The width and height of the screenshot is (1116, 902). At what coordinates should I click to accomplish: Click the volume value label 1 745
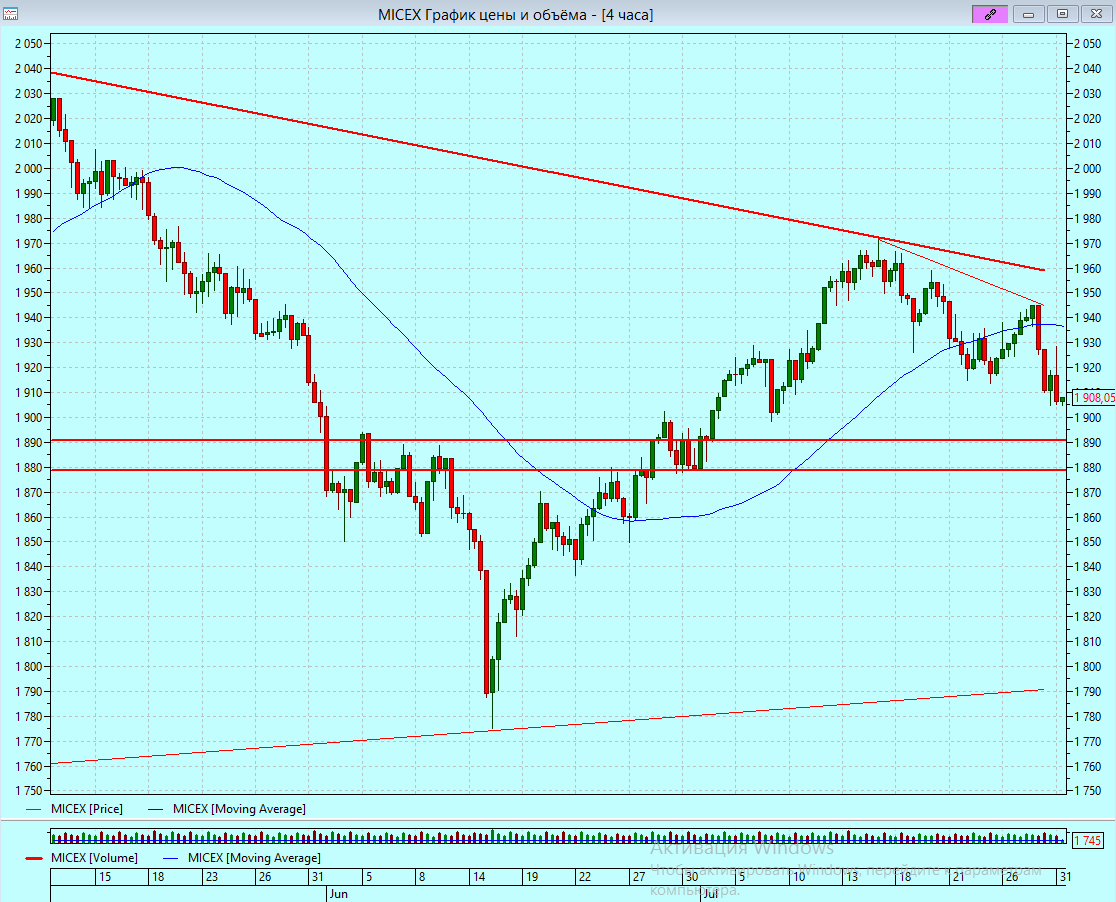click(1088, 841)
